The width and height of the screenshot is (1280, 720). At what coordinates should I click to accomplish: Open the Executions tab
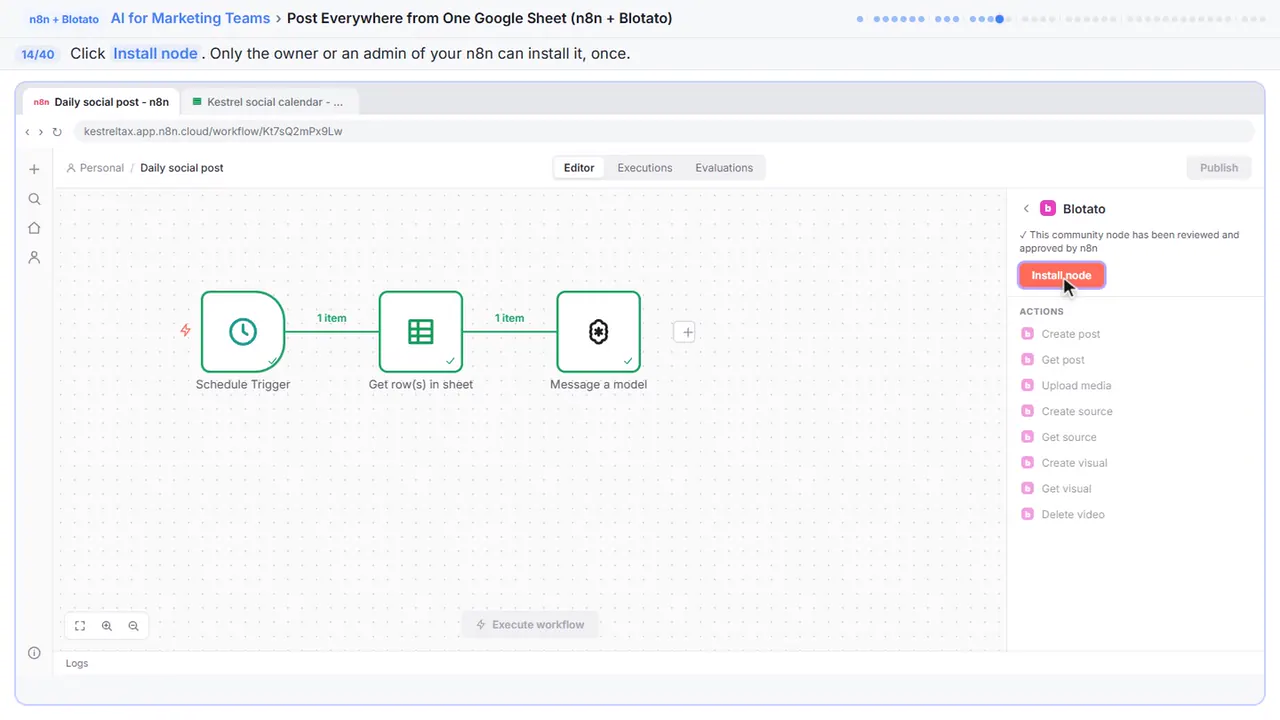(x=645, y=168)
